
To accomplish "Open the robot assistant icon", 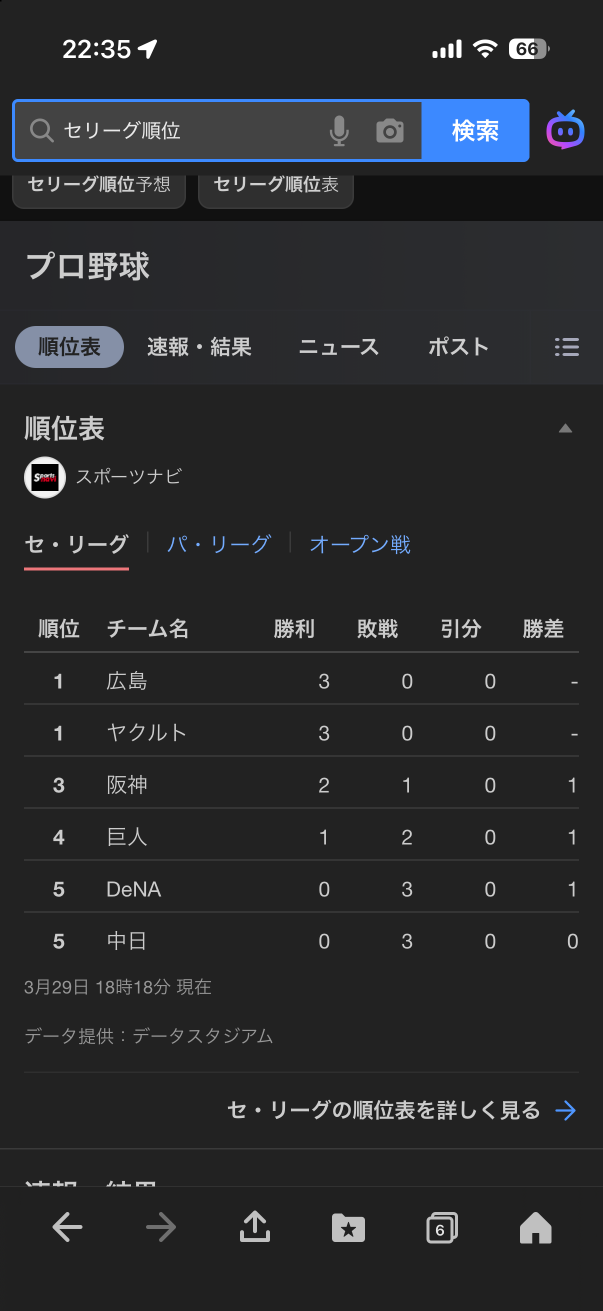I will pos(565,131).
